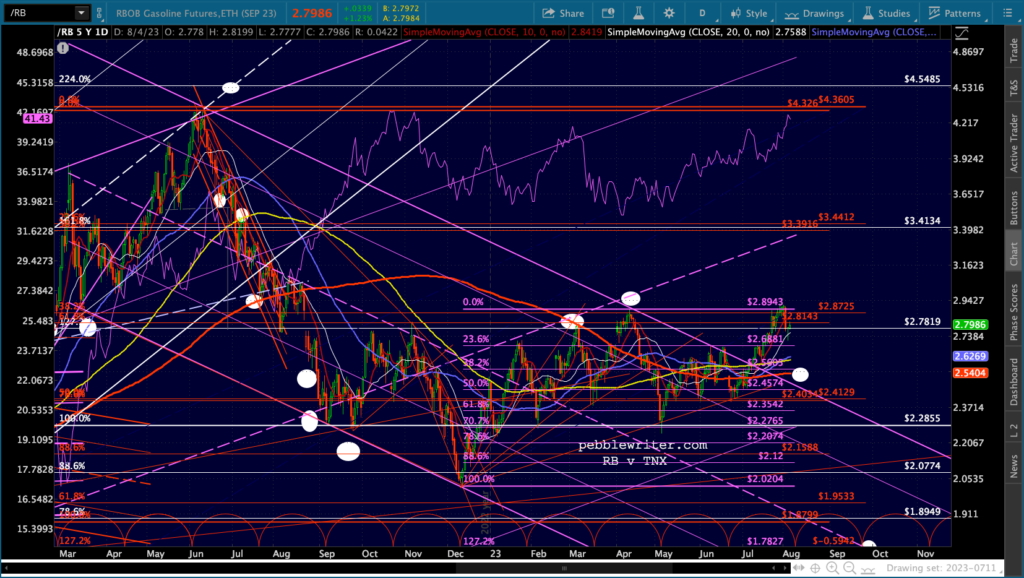Click the exclamation alert icon on chart
The image size is (1024, 578).
63,48
